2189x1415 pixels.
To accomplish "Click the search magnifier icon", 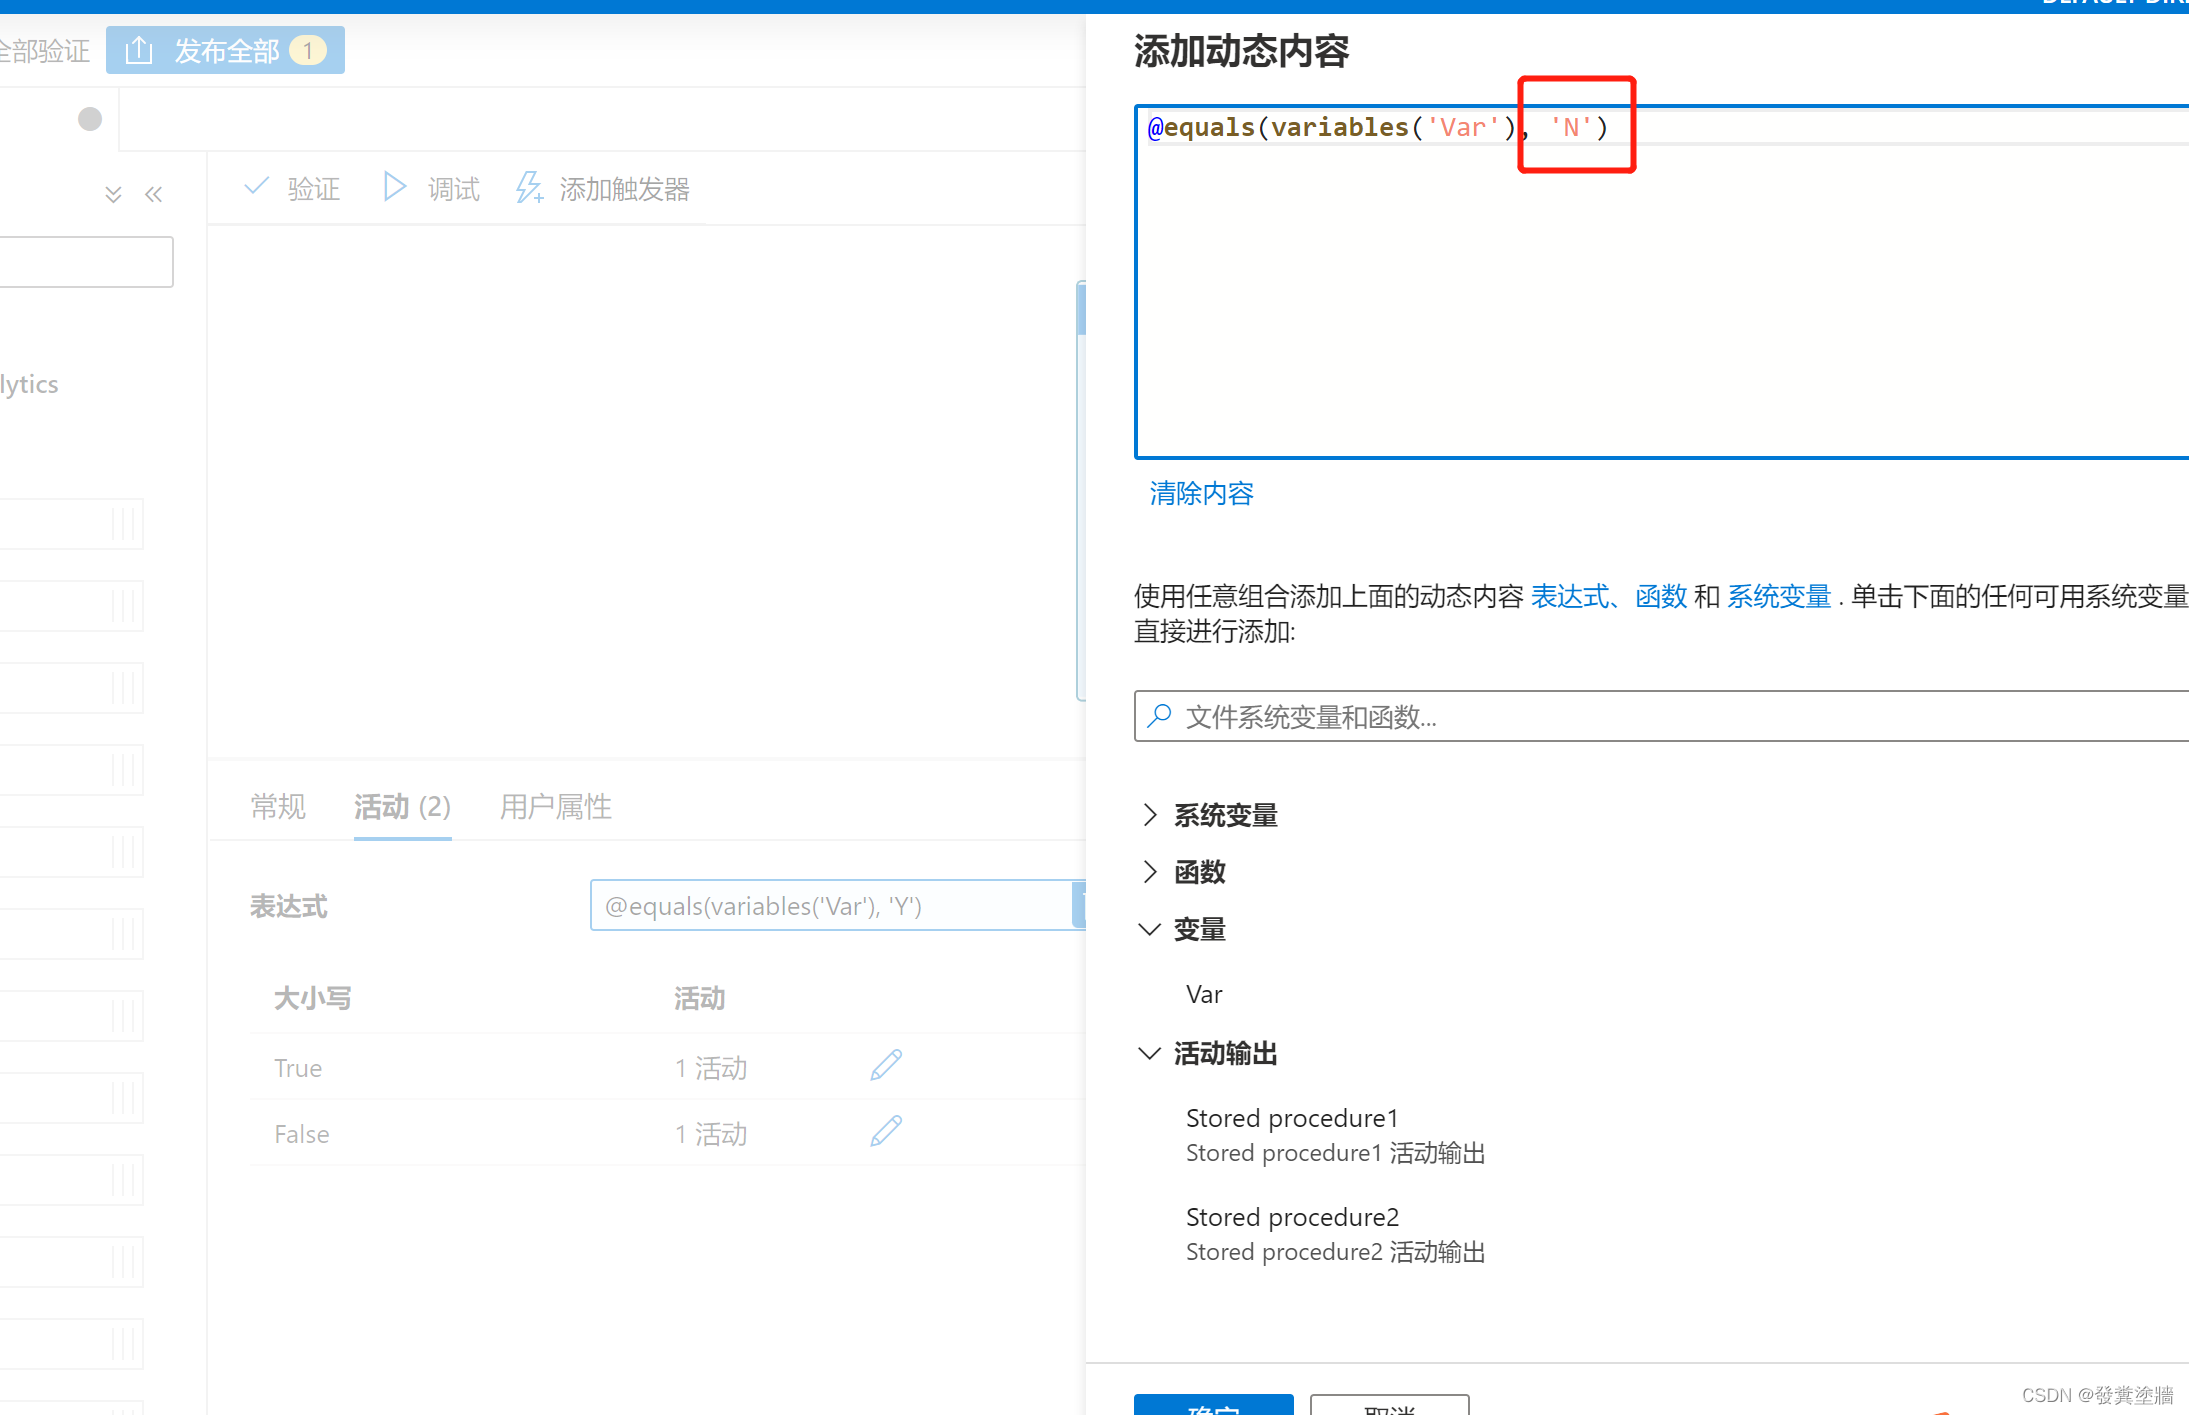I will [x=1160, y=716].
